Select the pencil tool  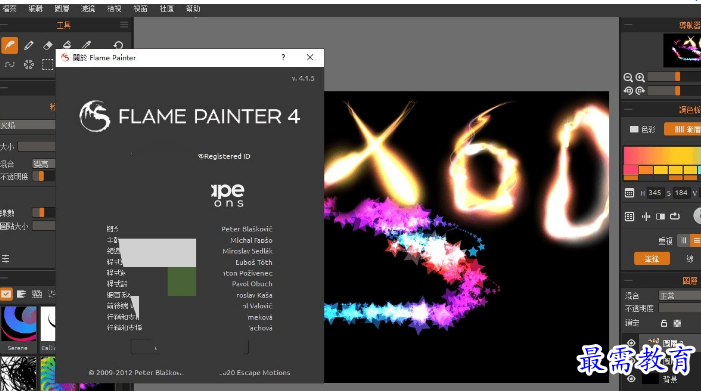click(x=29, y=45)
